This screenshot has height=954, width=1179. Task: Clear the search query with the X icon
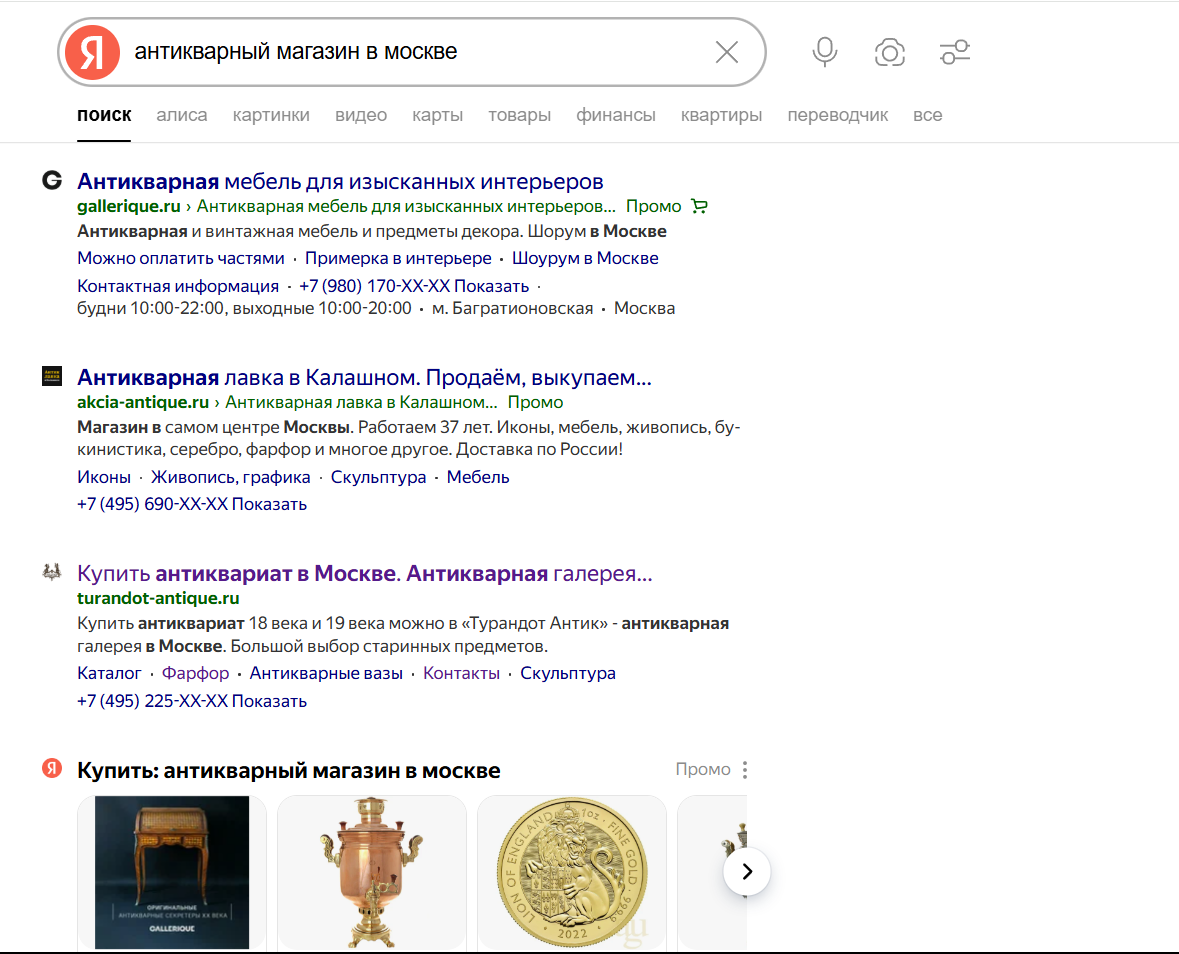click(x=726, y=53)
